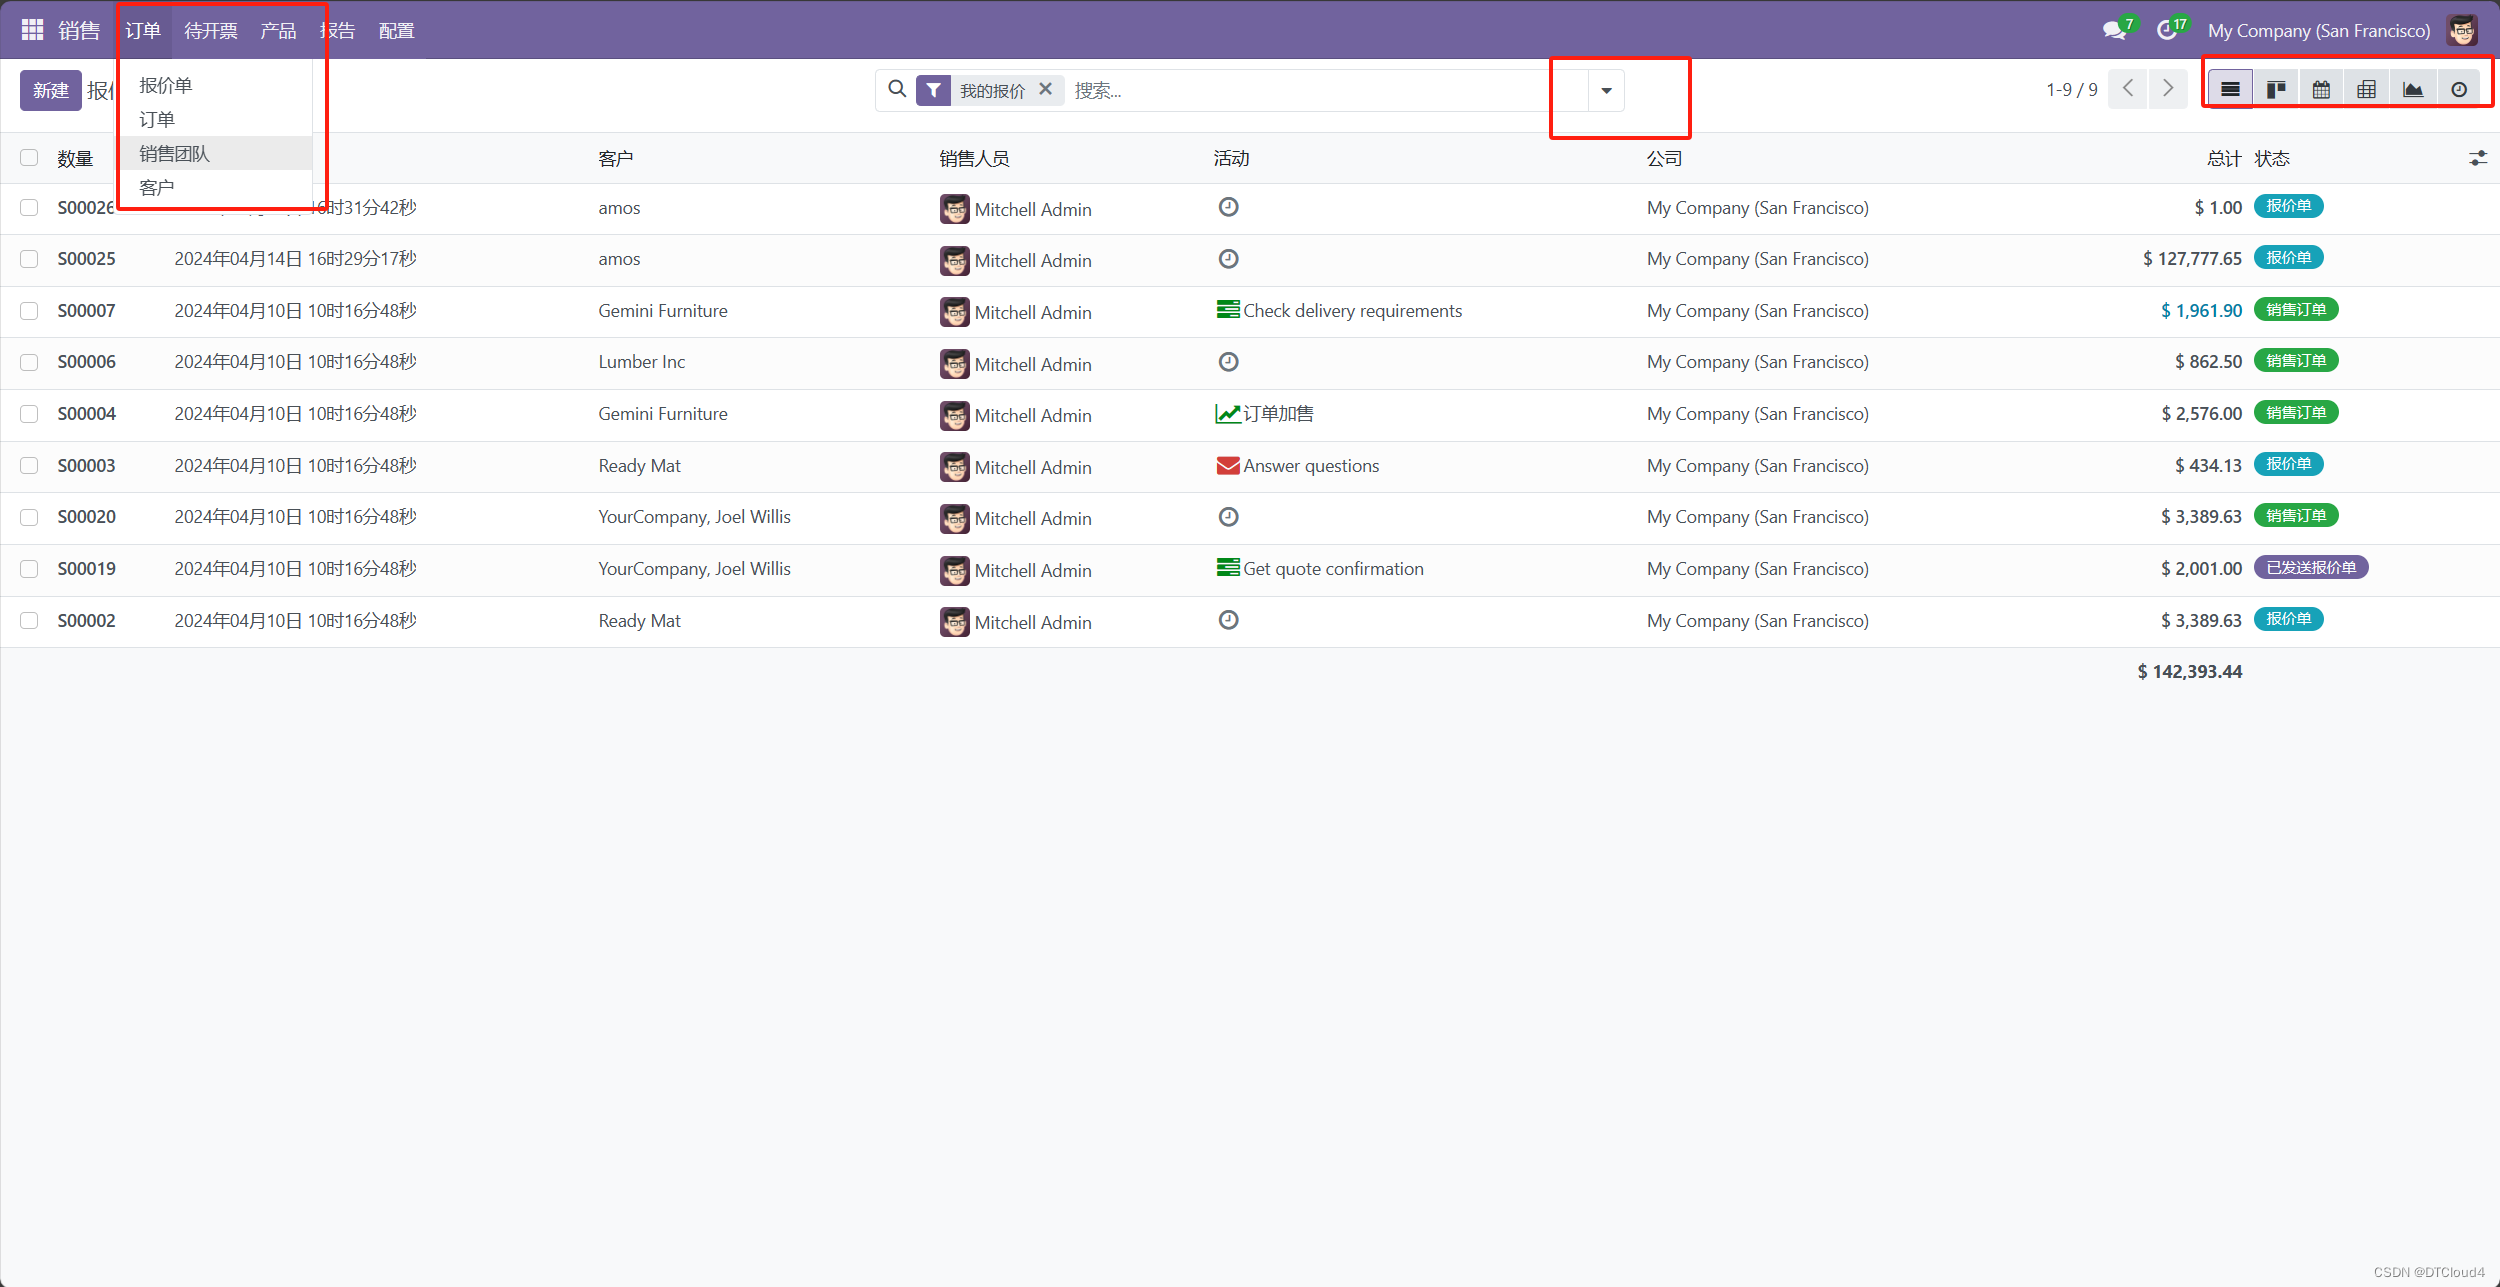The image size is (2500, 1287).
Task: Select the S00007 row checkbox
Action: (x=29, y=311)
